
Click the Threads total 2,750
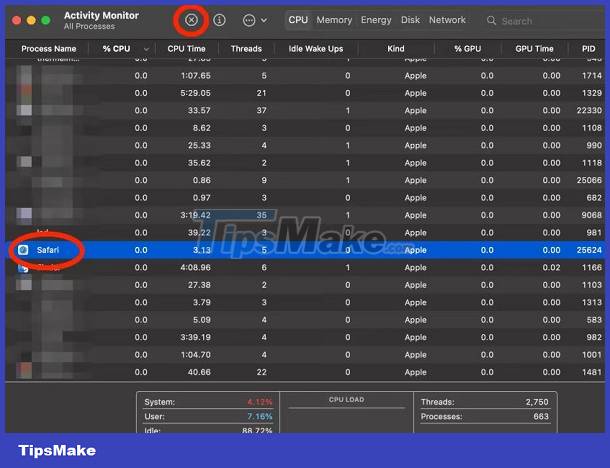[537, 402]
